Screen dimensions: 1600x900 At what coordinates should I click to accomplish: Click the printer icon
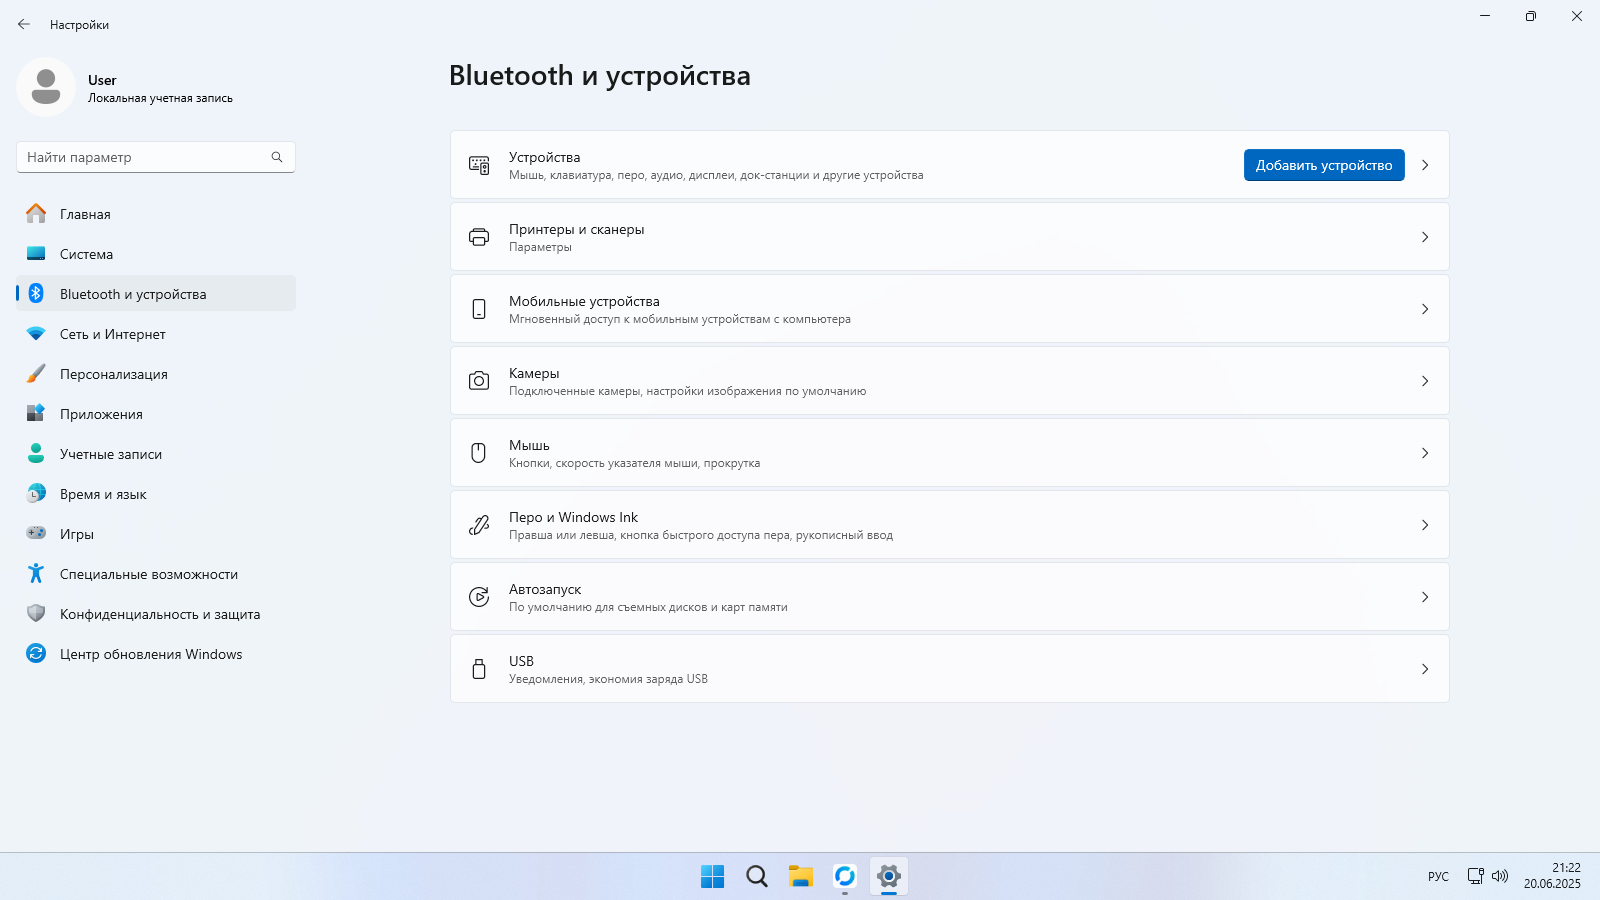tap(479, 237)
